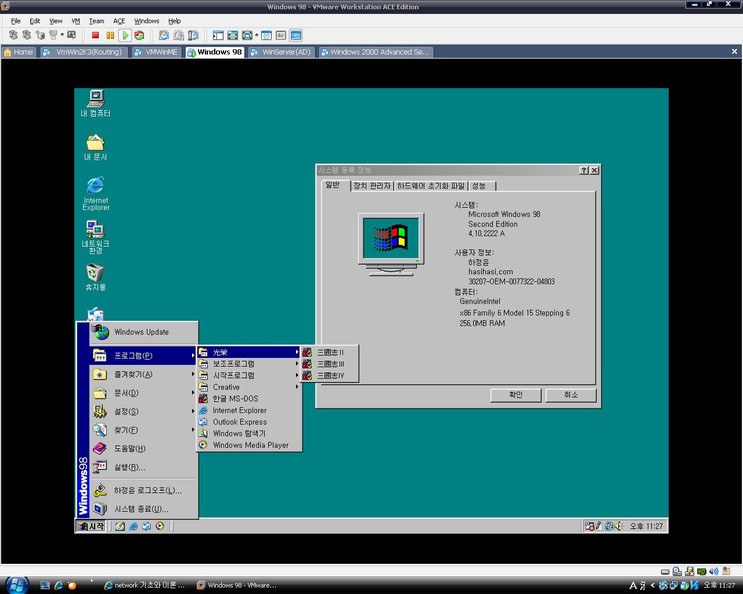Screen dimensions: 743x594
Task: Click the 취소 button in system dialog
Action: click(571, 395)
